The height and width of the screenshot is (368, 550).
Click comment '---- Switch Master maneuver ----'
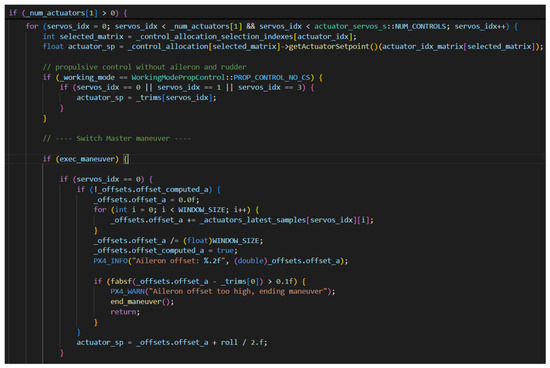(123, 139)
